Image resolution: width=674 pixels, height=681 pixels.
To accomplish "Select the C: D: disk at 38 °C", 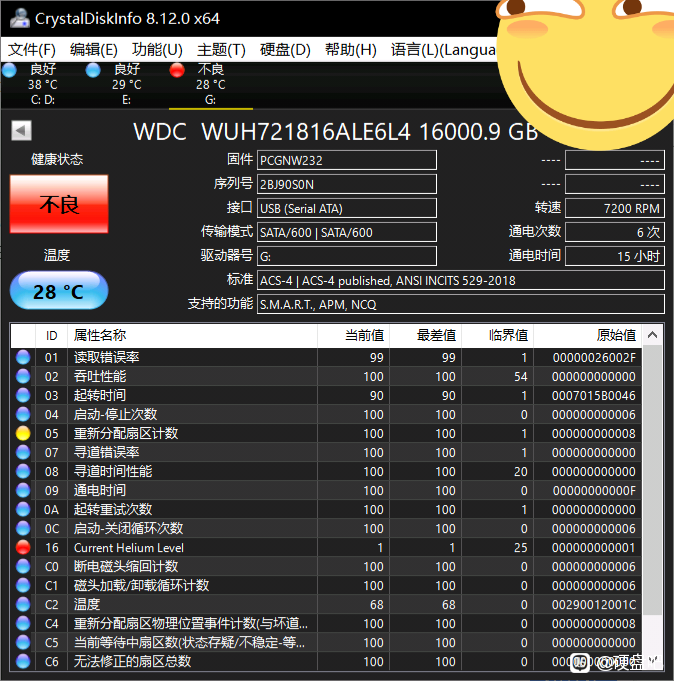I will coord(43,84).
